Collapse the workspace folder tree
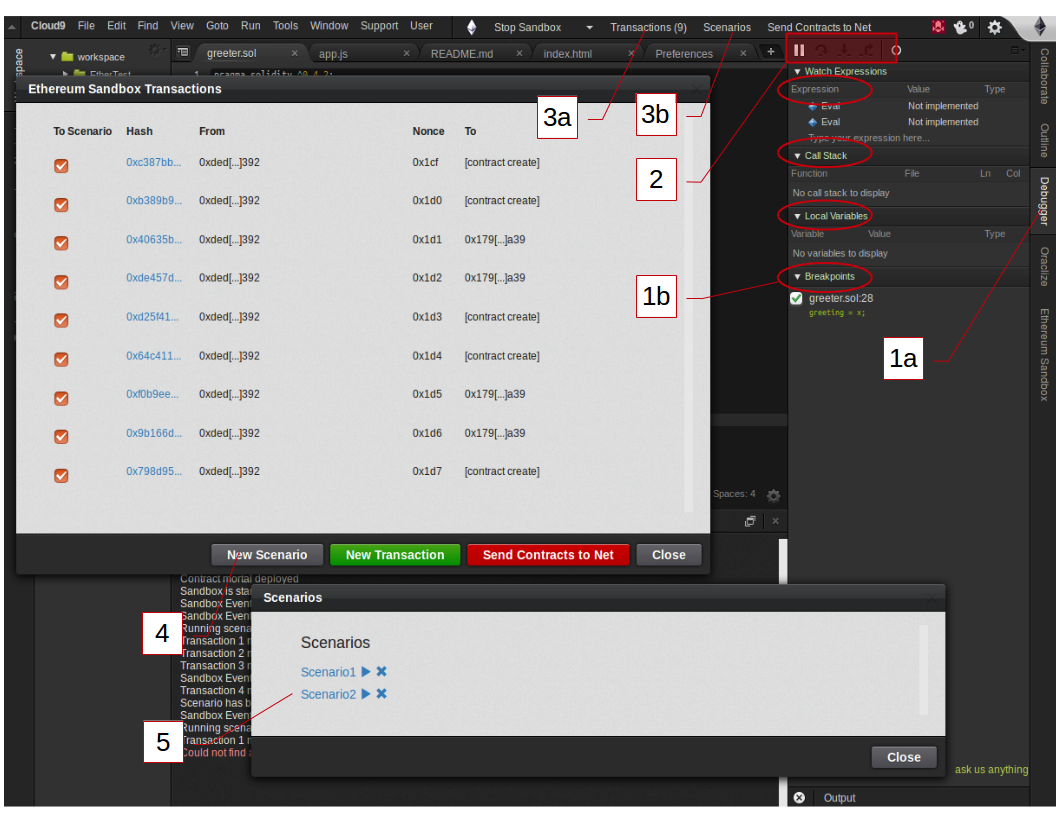 (53, 57)
